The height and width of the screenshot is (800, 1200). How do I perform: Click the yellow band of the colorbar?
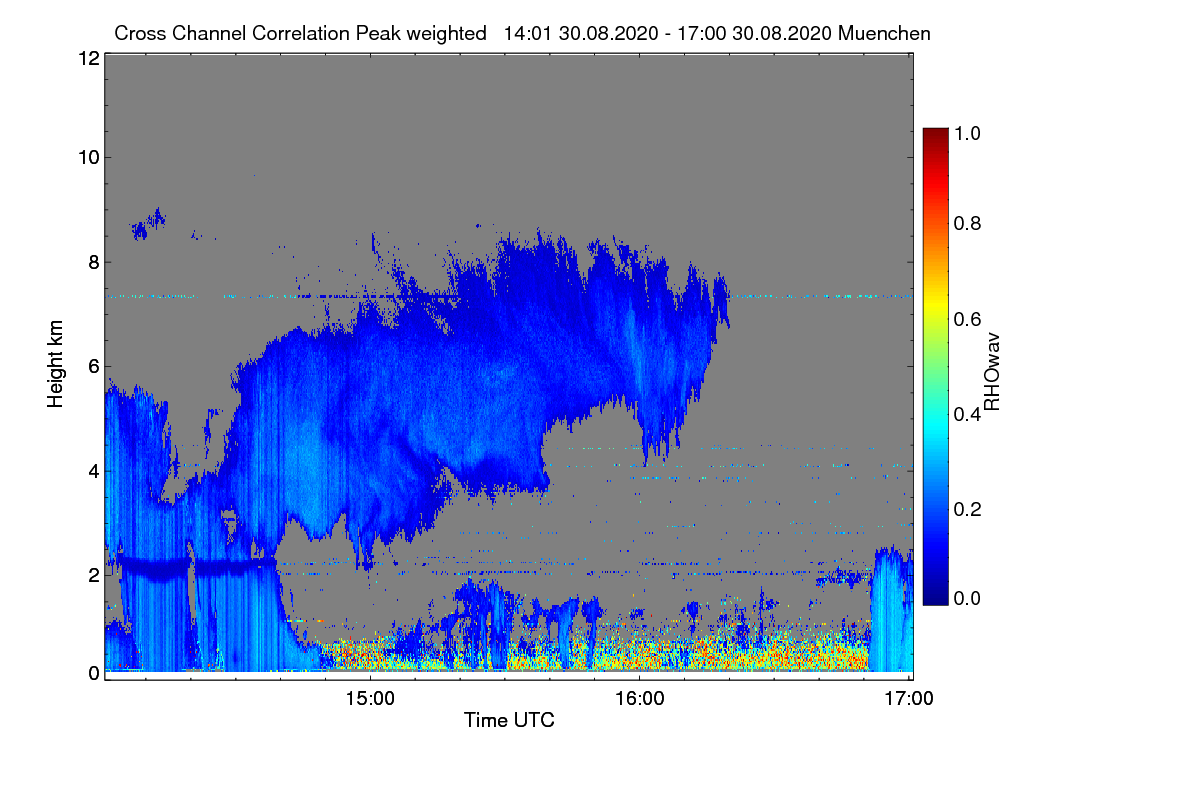point(935,305)
